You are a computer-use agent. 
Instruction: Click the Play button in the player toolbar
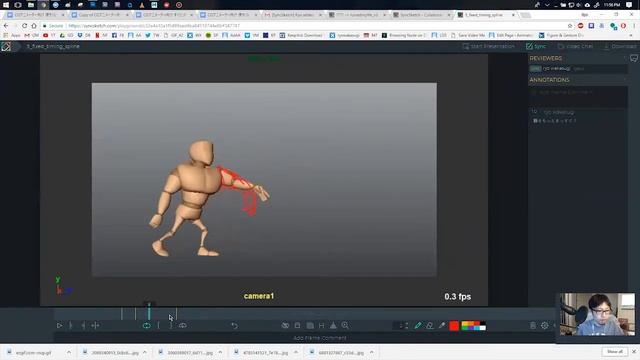tap(59, 325)
